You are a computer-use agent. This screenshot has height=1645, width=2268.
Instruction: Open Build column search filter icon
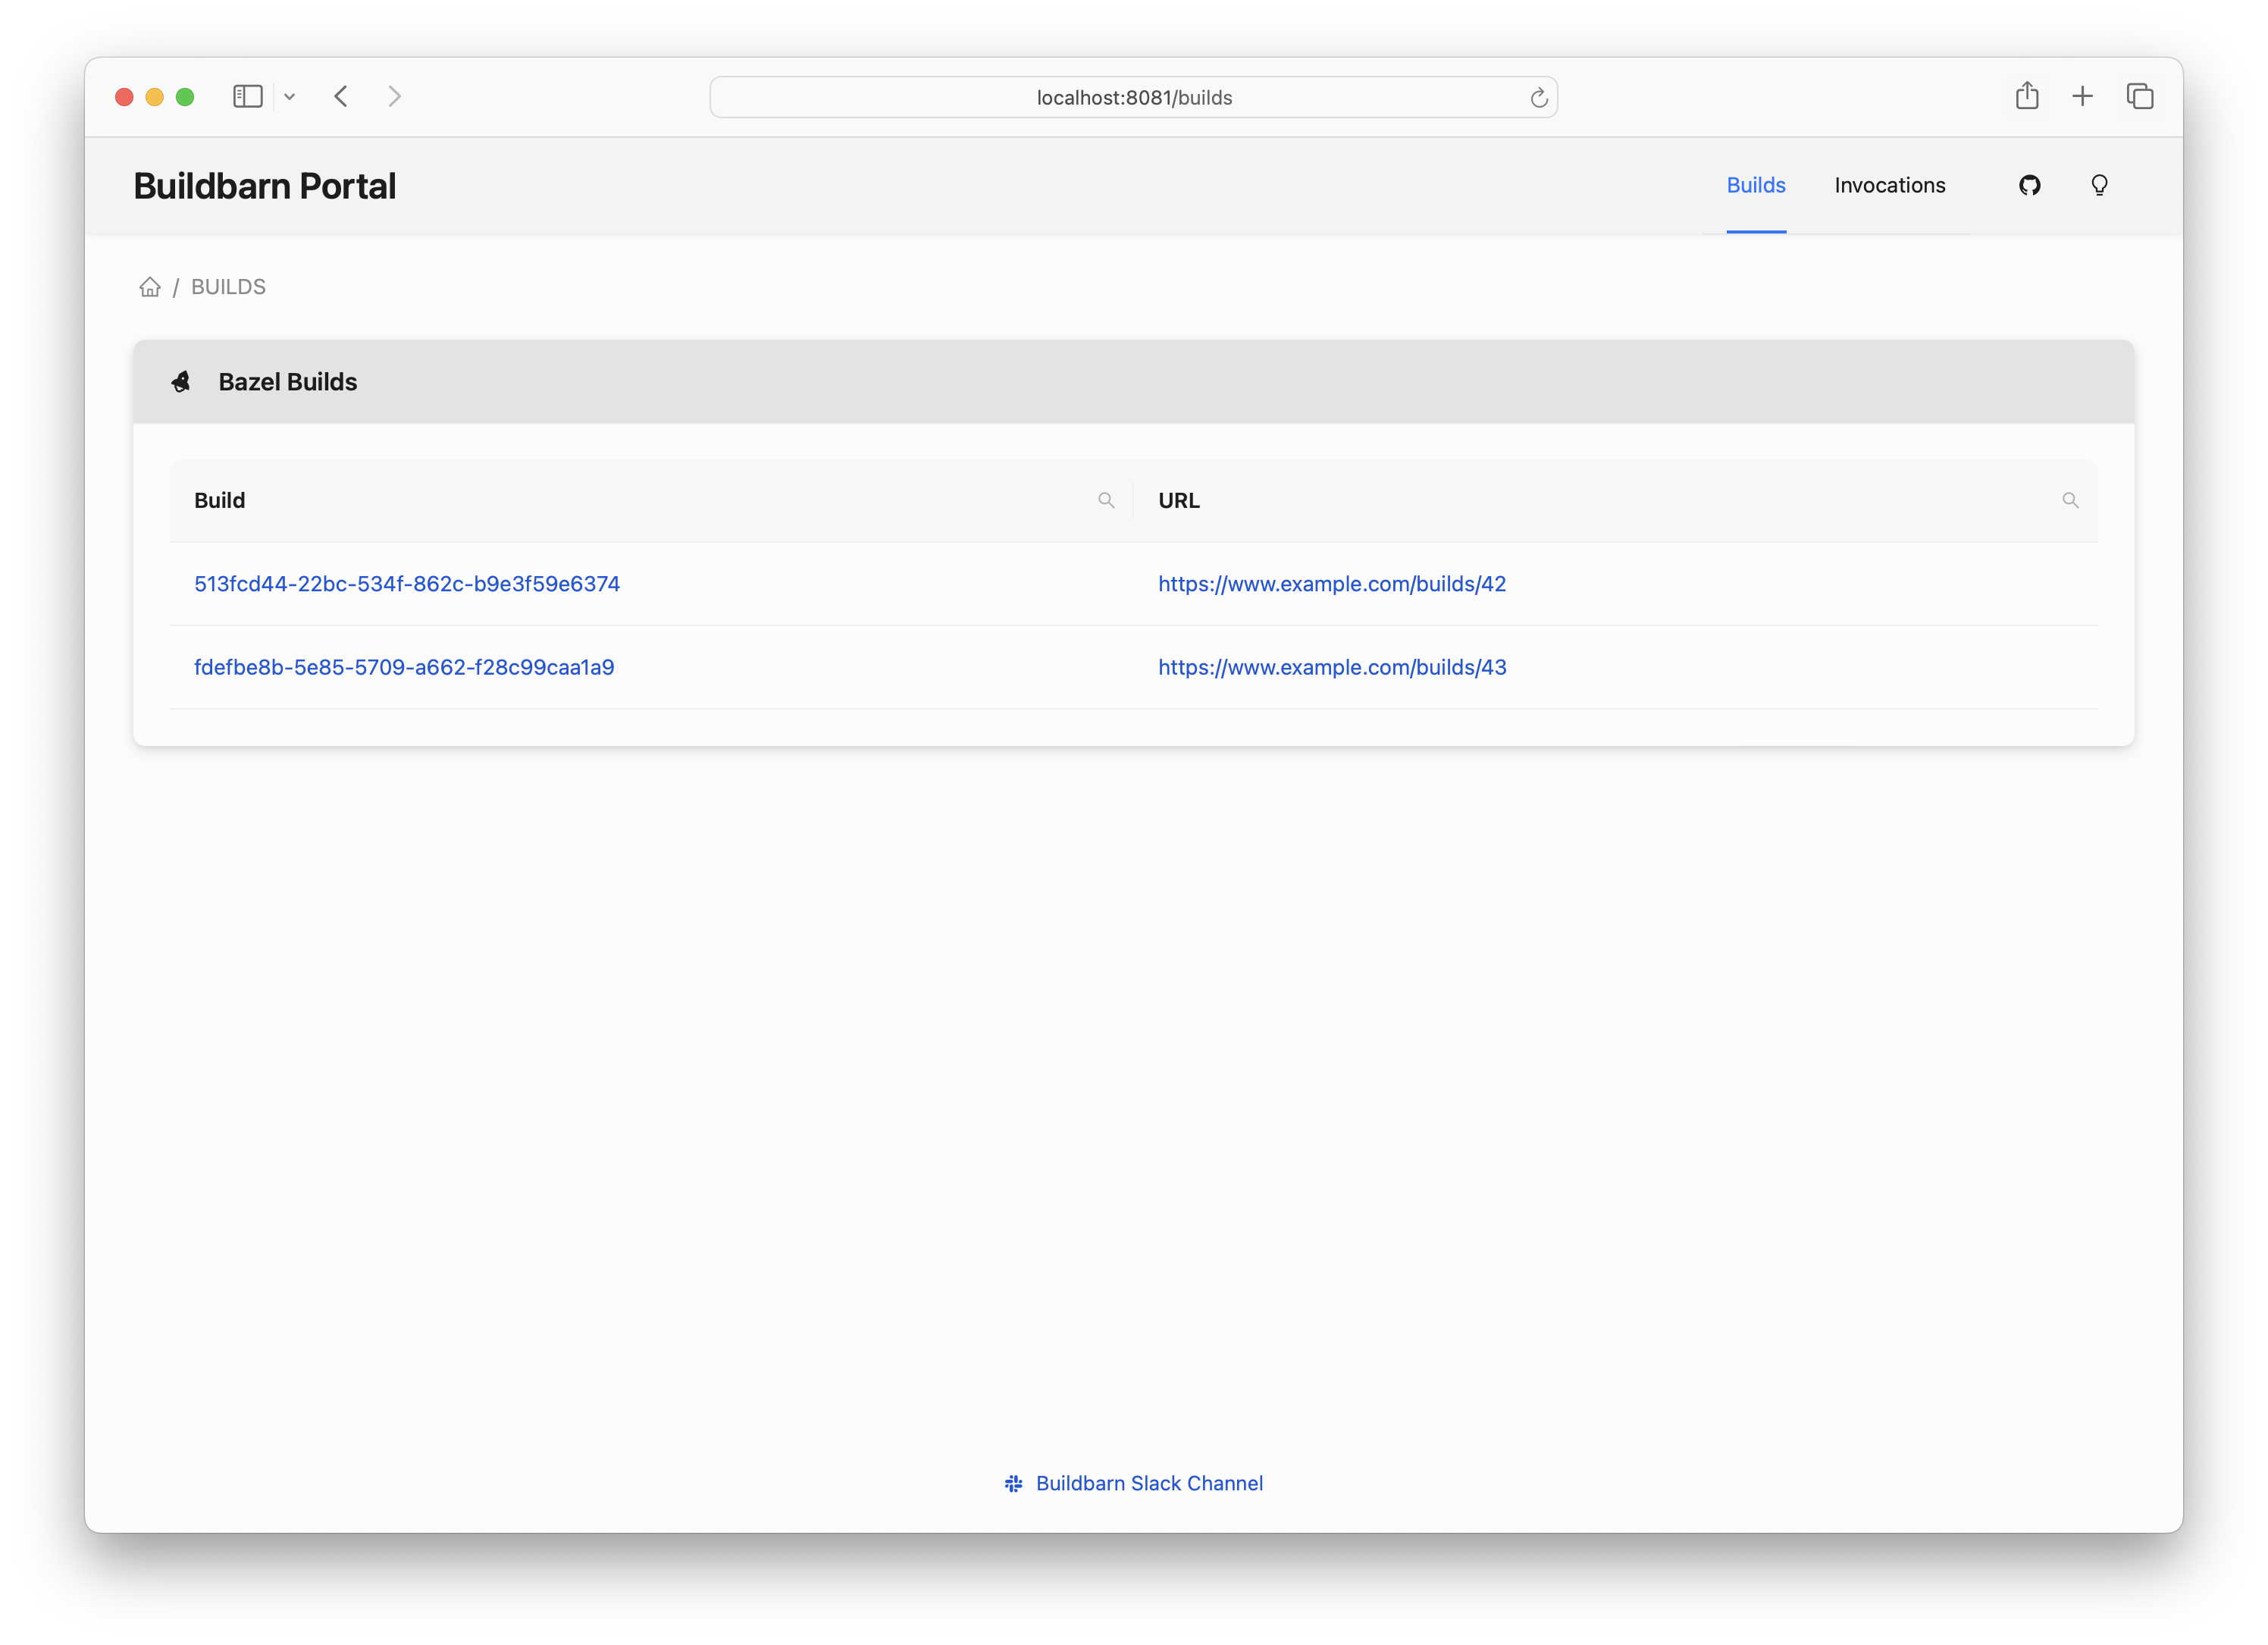coord(1106,500)
